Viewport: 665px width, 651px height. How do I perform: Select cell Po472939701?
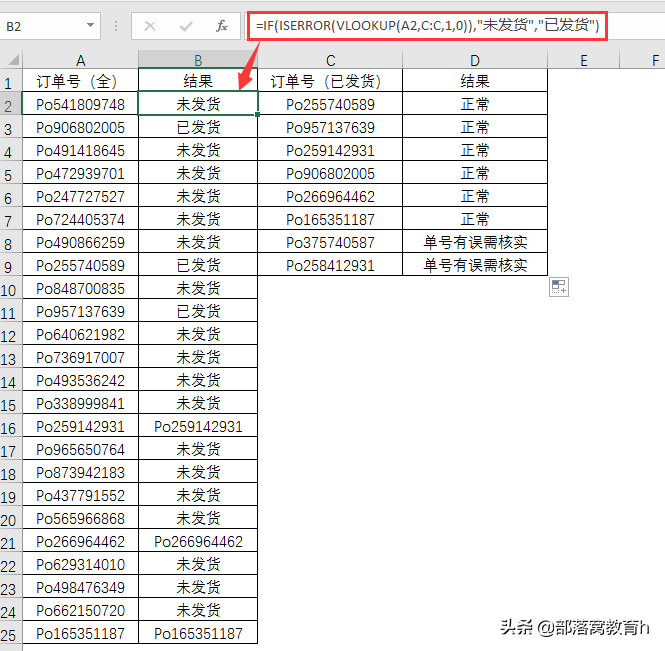80,173
